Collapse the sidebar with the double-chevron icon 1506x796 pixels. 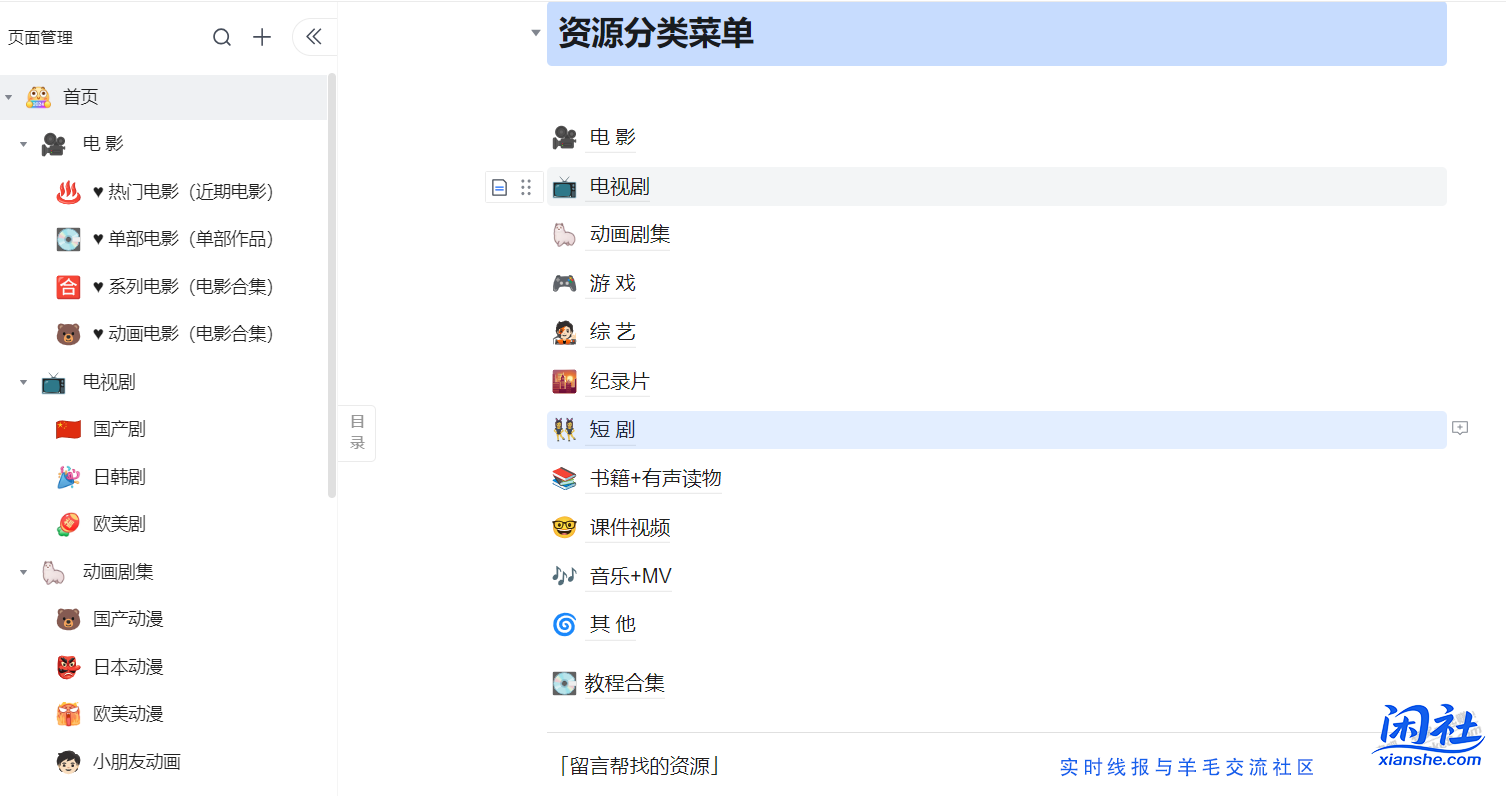313,36
